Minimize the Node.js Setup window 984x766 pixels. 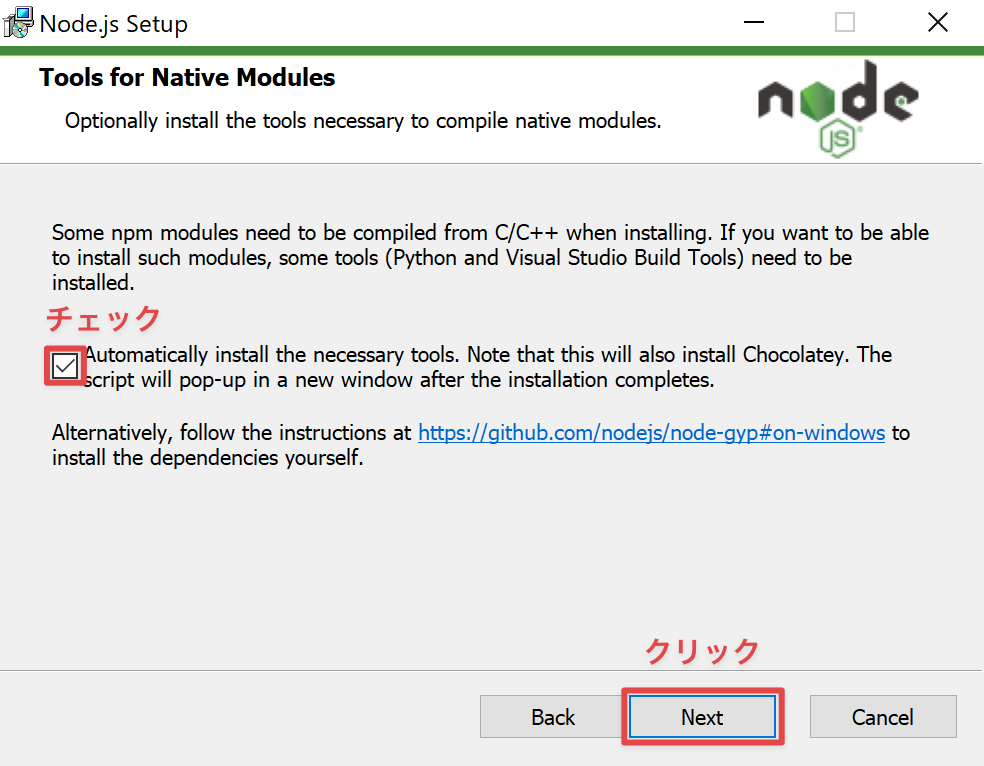pos(755,23)
